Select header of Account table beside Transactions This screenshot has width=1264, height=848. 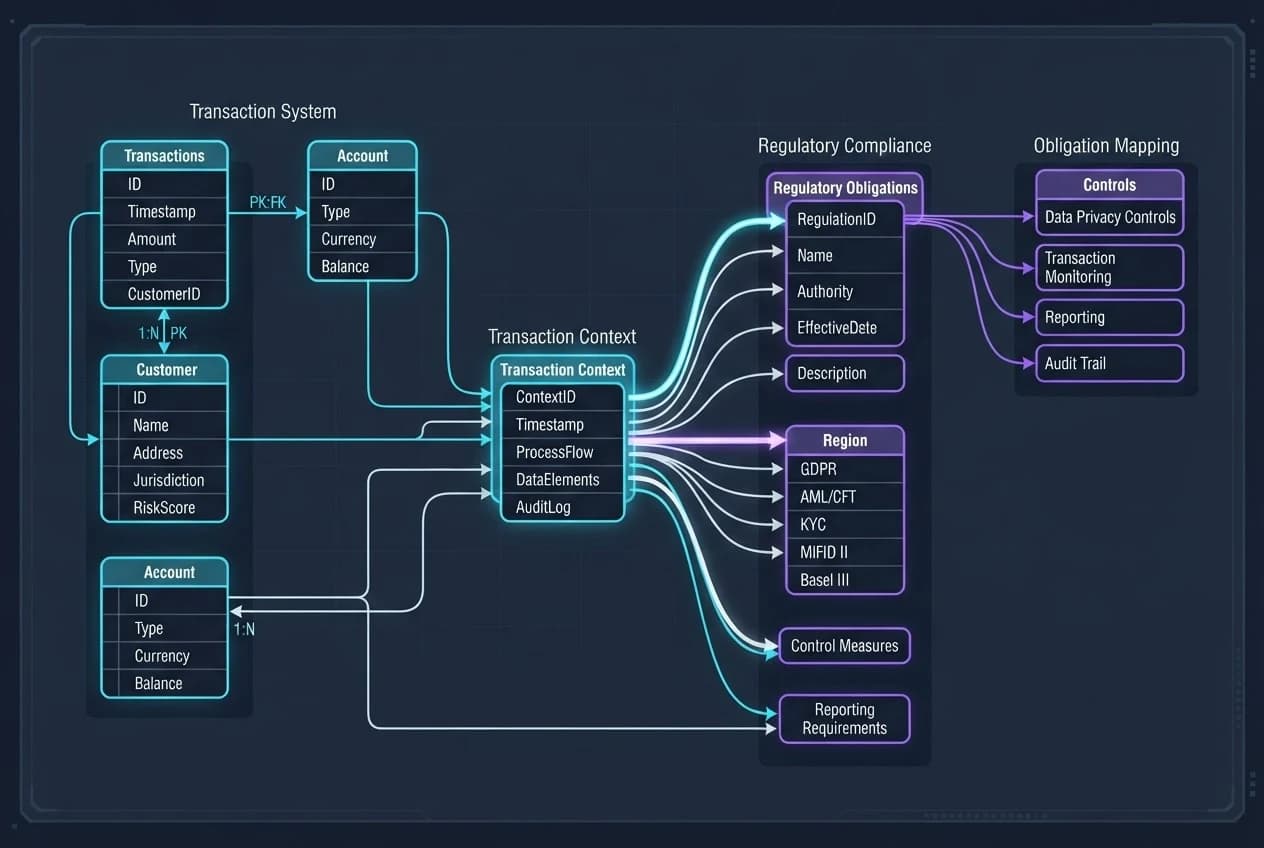click(x=362, y=156)
